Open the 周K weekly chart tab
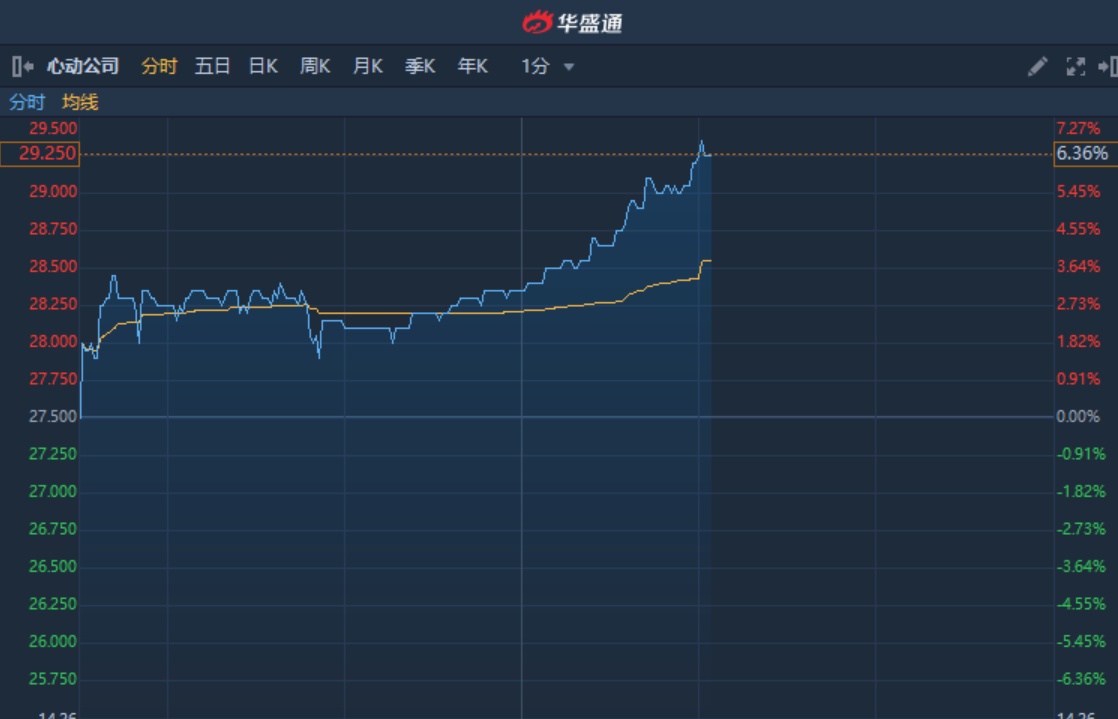 [315, 67]
